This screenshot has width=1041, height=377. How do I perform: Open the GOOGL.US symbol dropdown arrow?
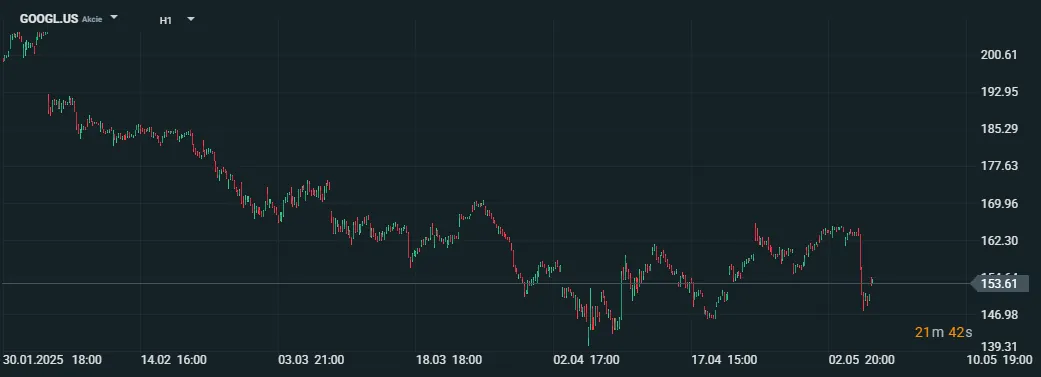114,18
